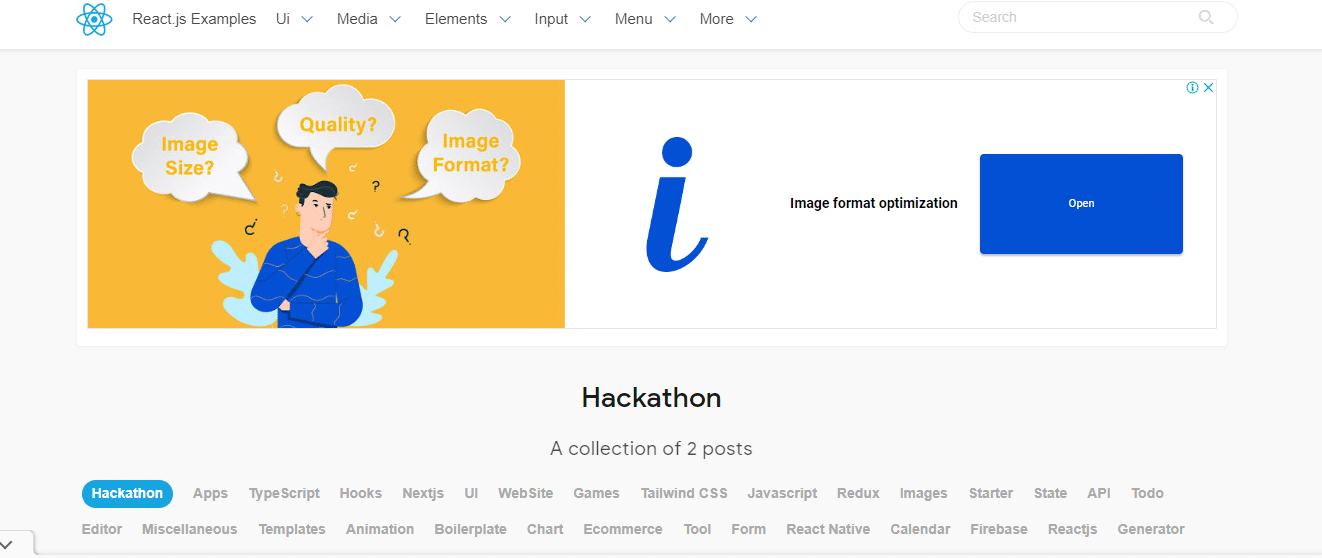1322x558 pixels.
Task: Click the ad info icon
Action: point(1192,88)
